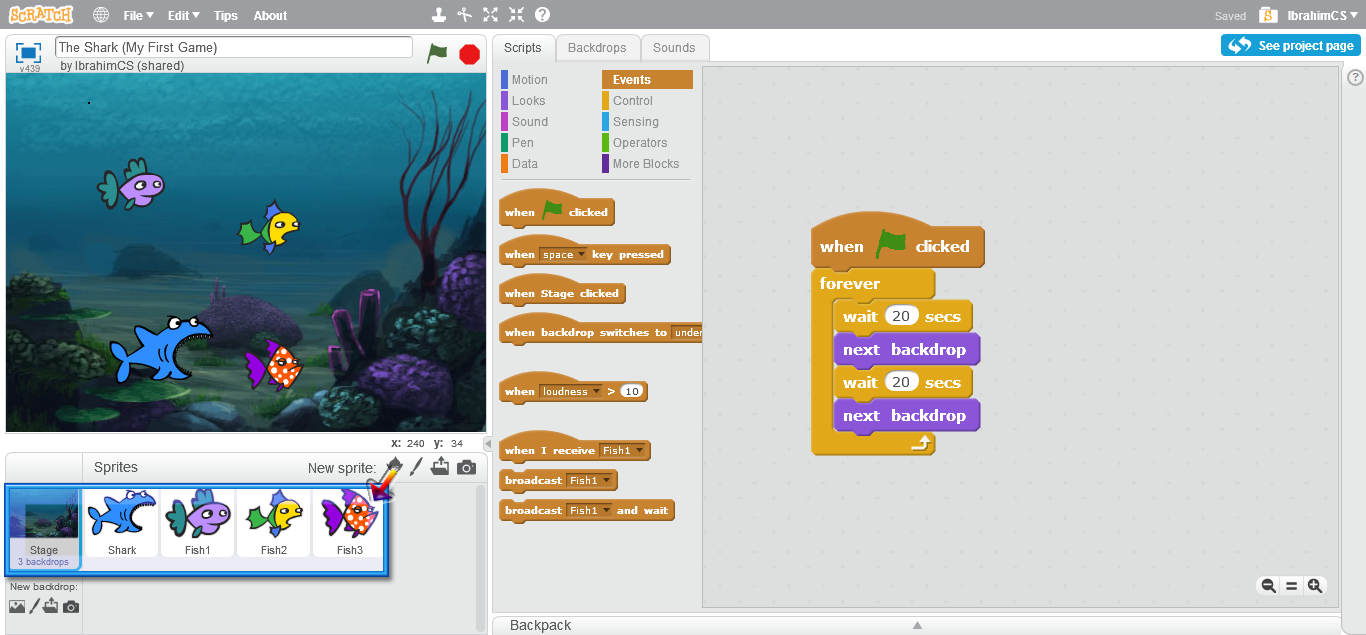The width and height of the screenshot is (1366, 635).
Task: Switch to the Sounds tab
Action: [674, 48]
